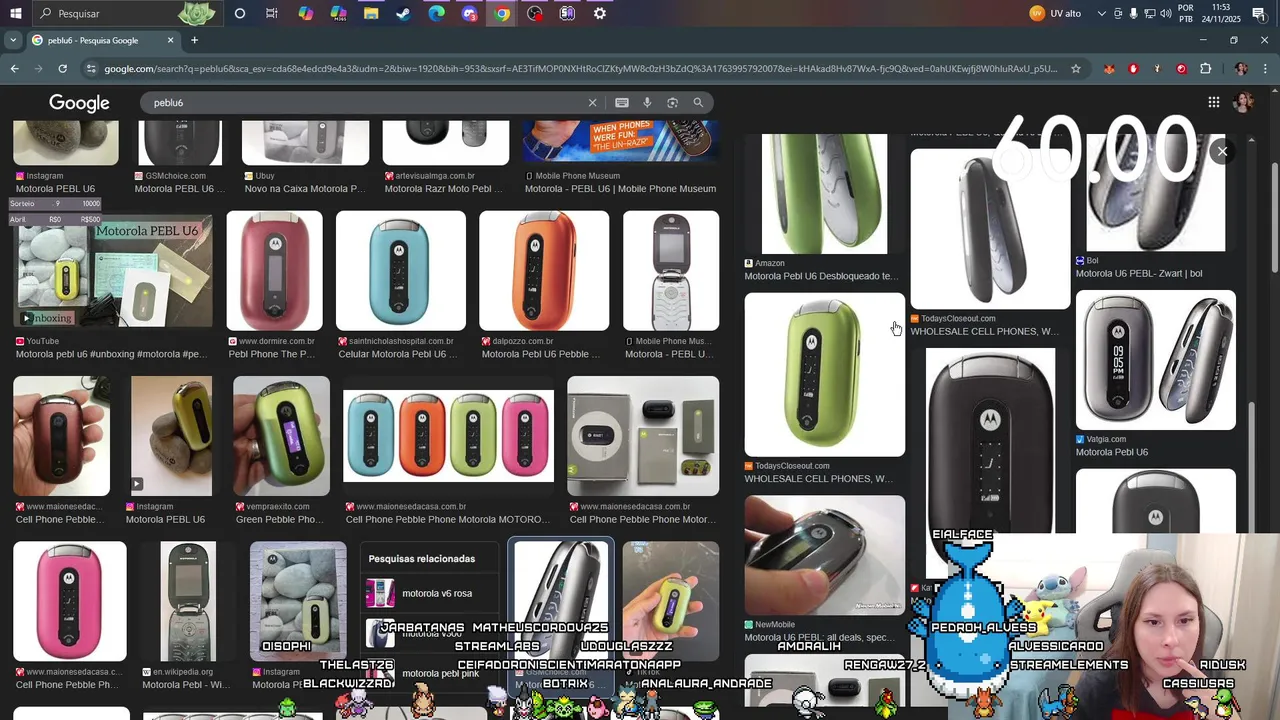Click the pebIu6 search input field

(x=365, y=103)
